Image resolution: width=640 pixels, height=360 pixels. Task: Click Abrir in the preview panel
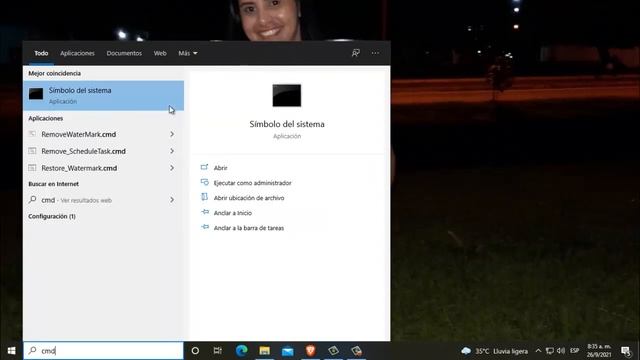pyautogui.click(x=220, y=168)
